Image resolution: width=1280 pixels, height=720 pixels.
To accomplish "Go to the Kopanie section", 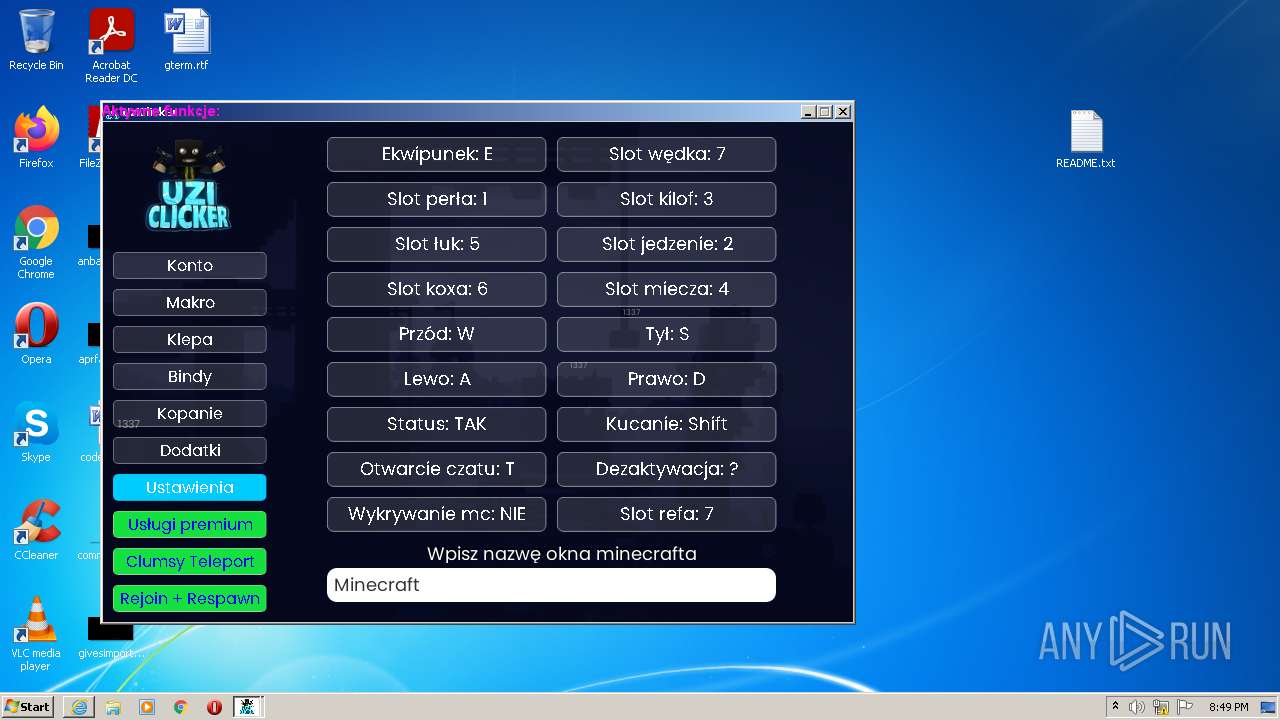I will click(x=190, y=413).
